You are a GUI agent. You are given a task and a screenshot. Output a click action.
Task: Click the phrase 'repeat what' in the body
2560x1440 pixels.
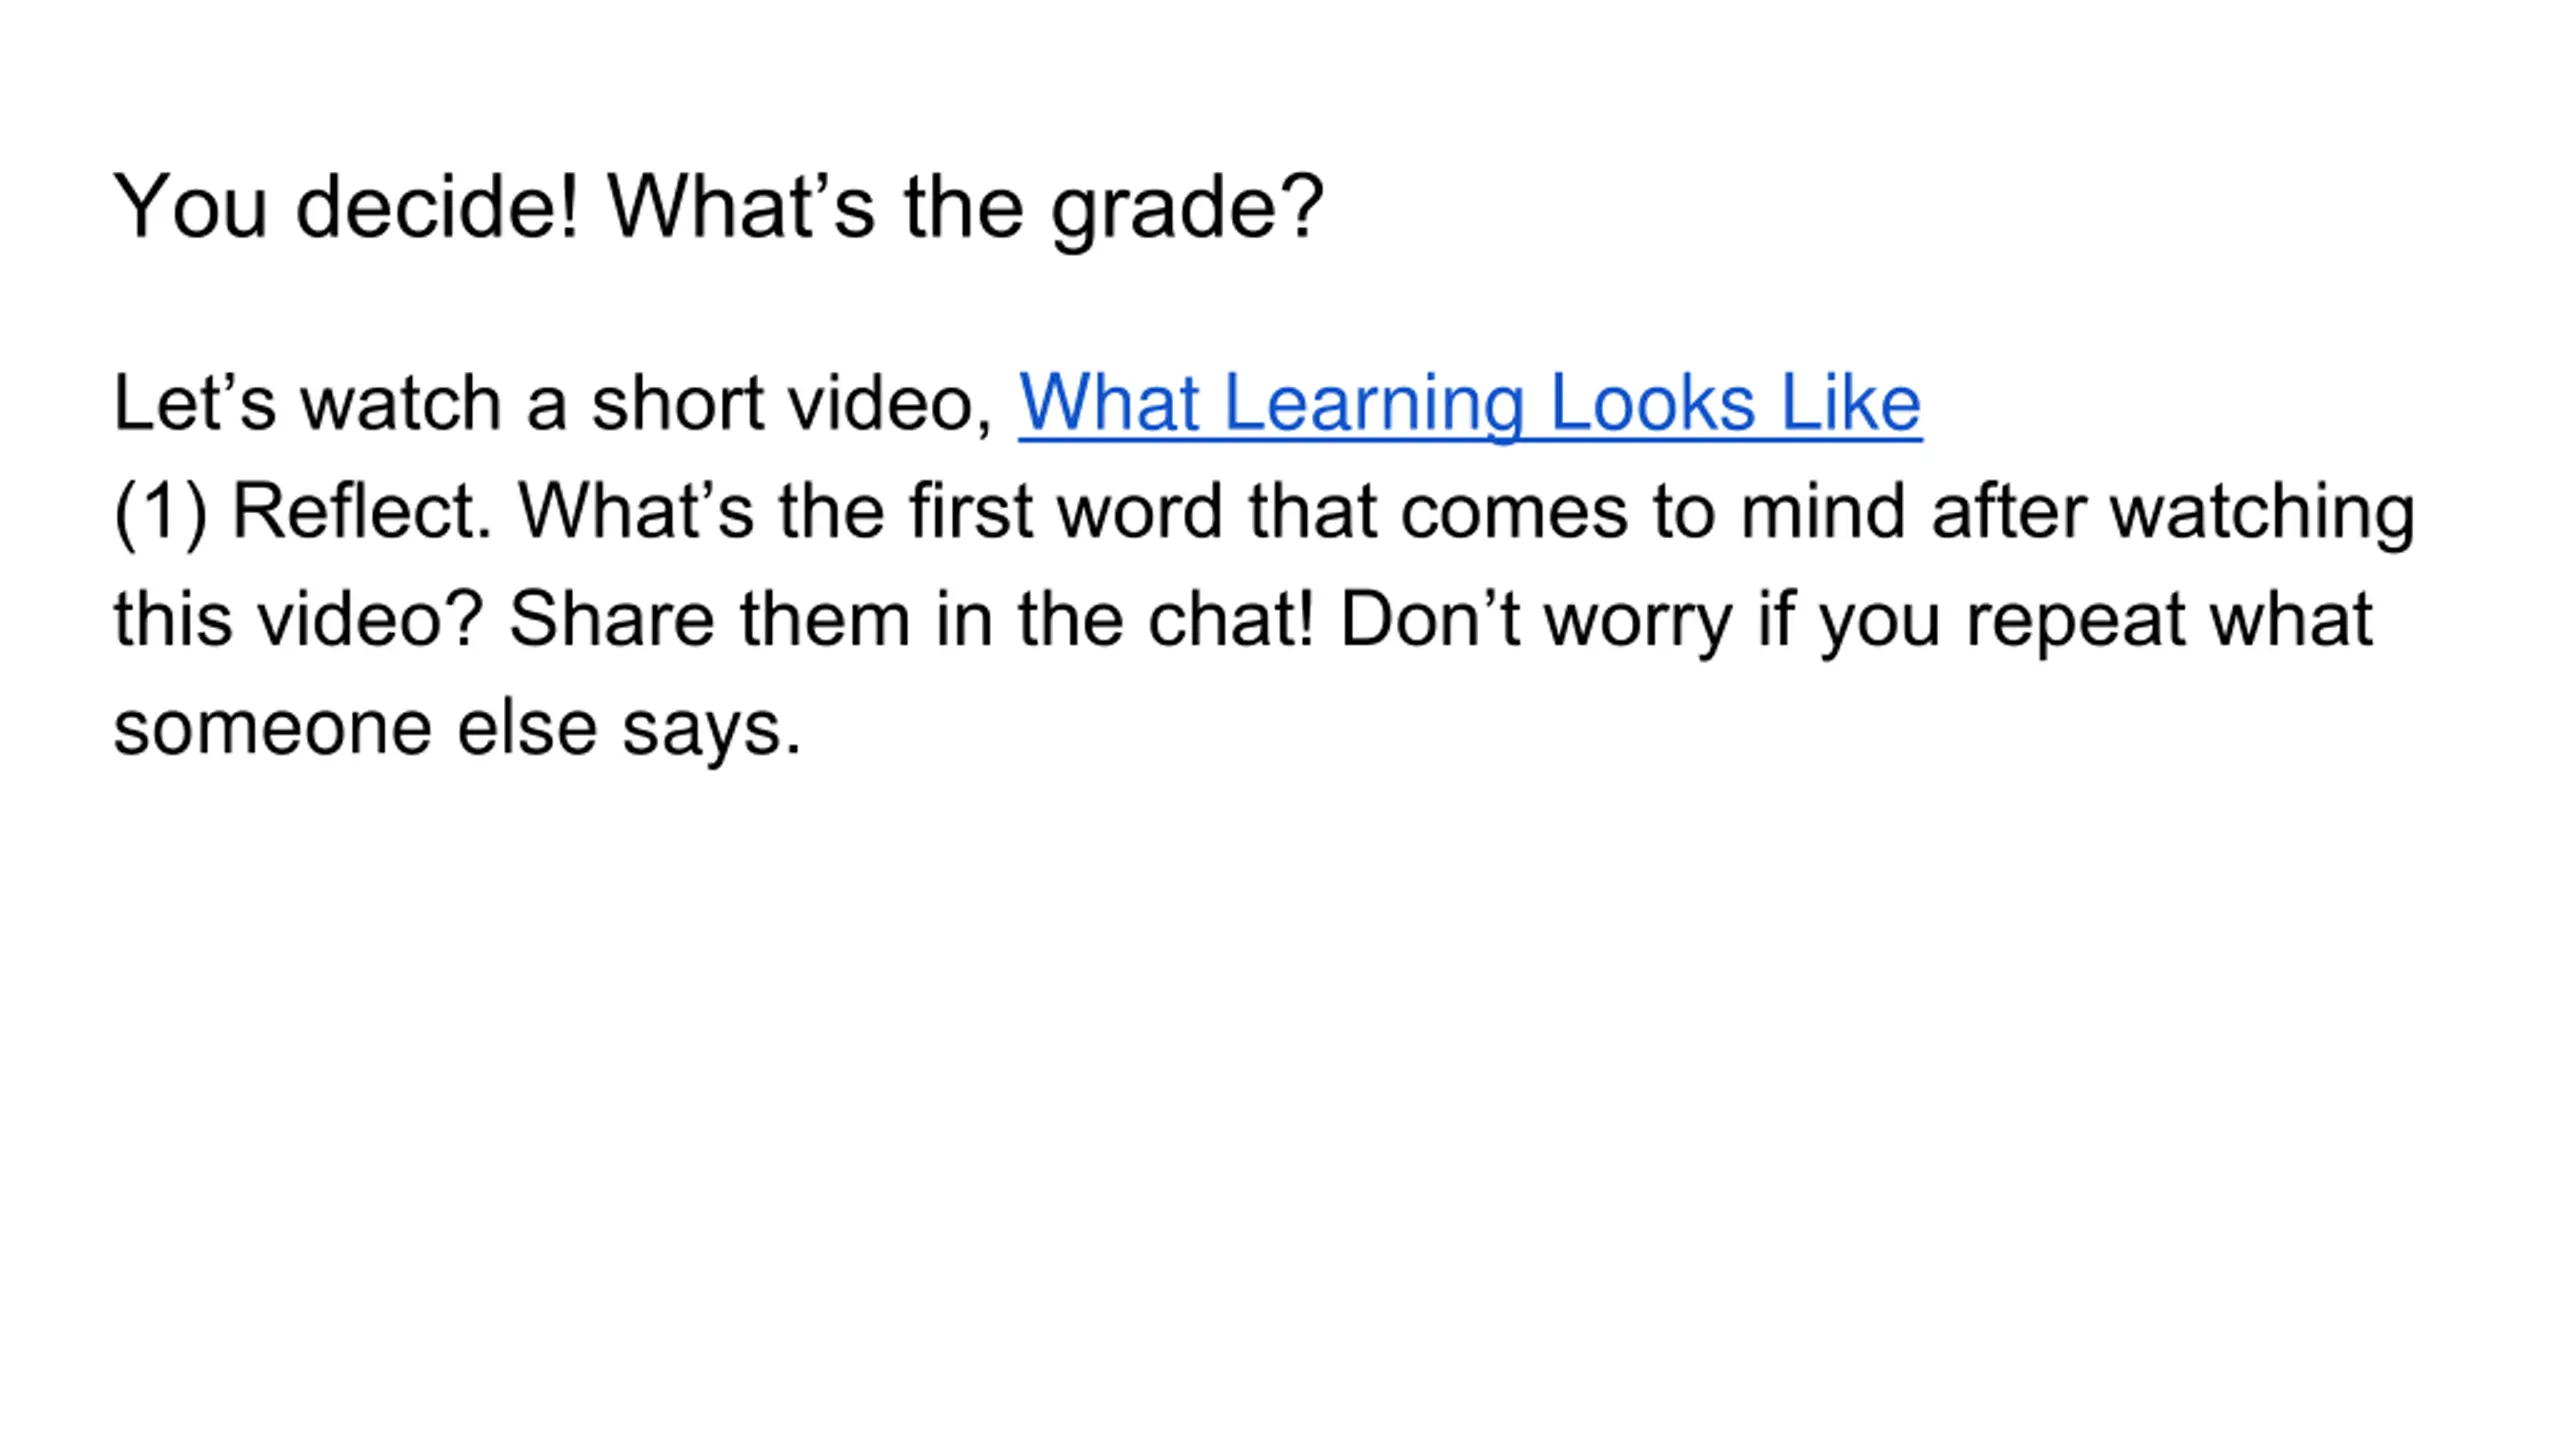click(x=2168, y=619)
